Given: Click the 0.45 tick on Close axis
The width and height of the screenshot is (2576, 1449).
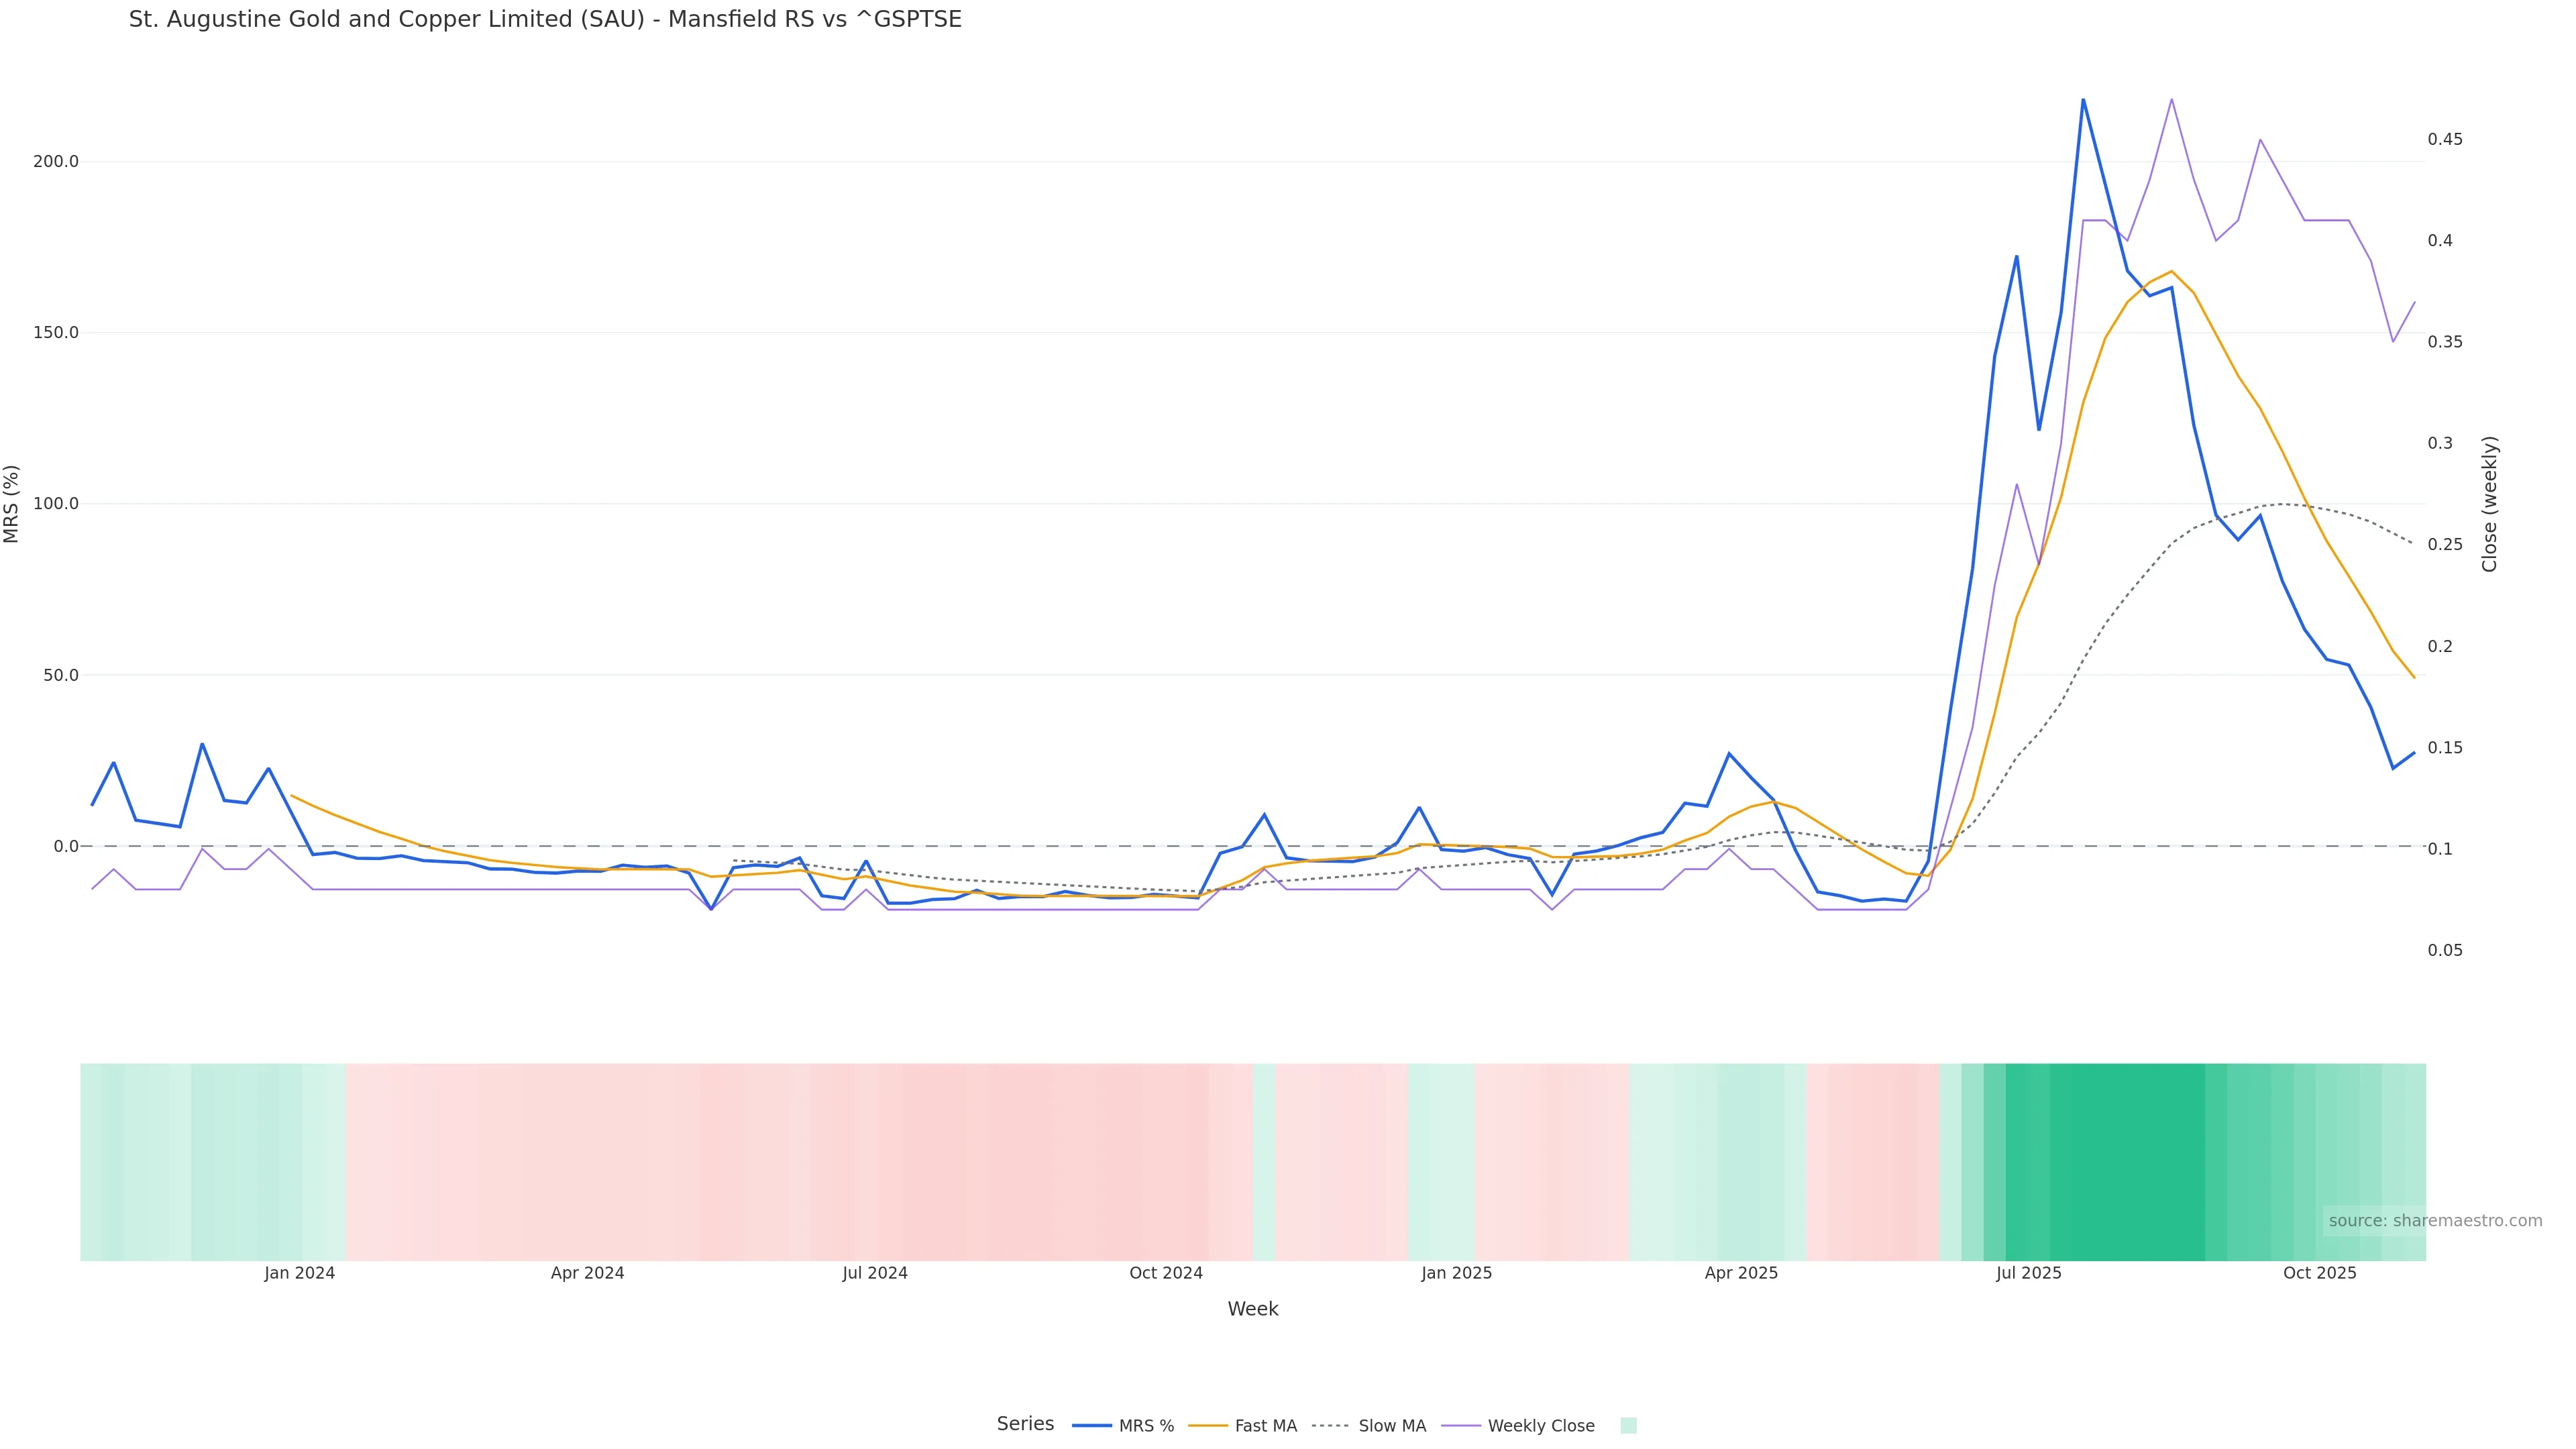Looking at the screenshot, I should [2445, 139].
